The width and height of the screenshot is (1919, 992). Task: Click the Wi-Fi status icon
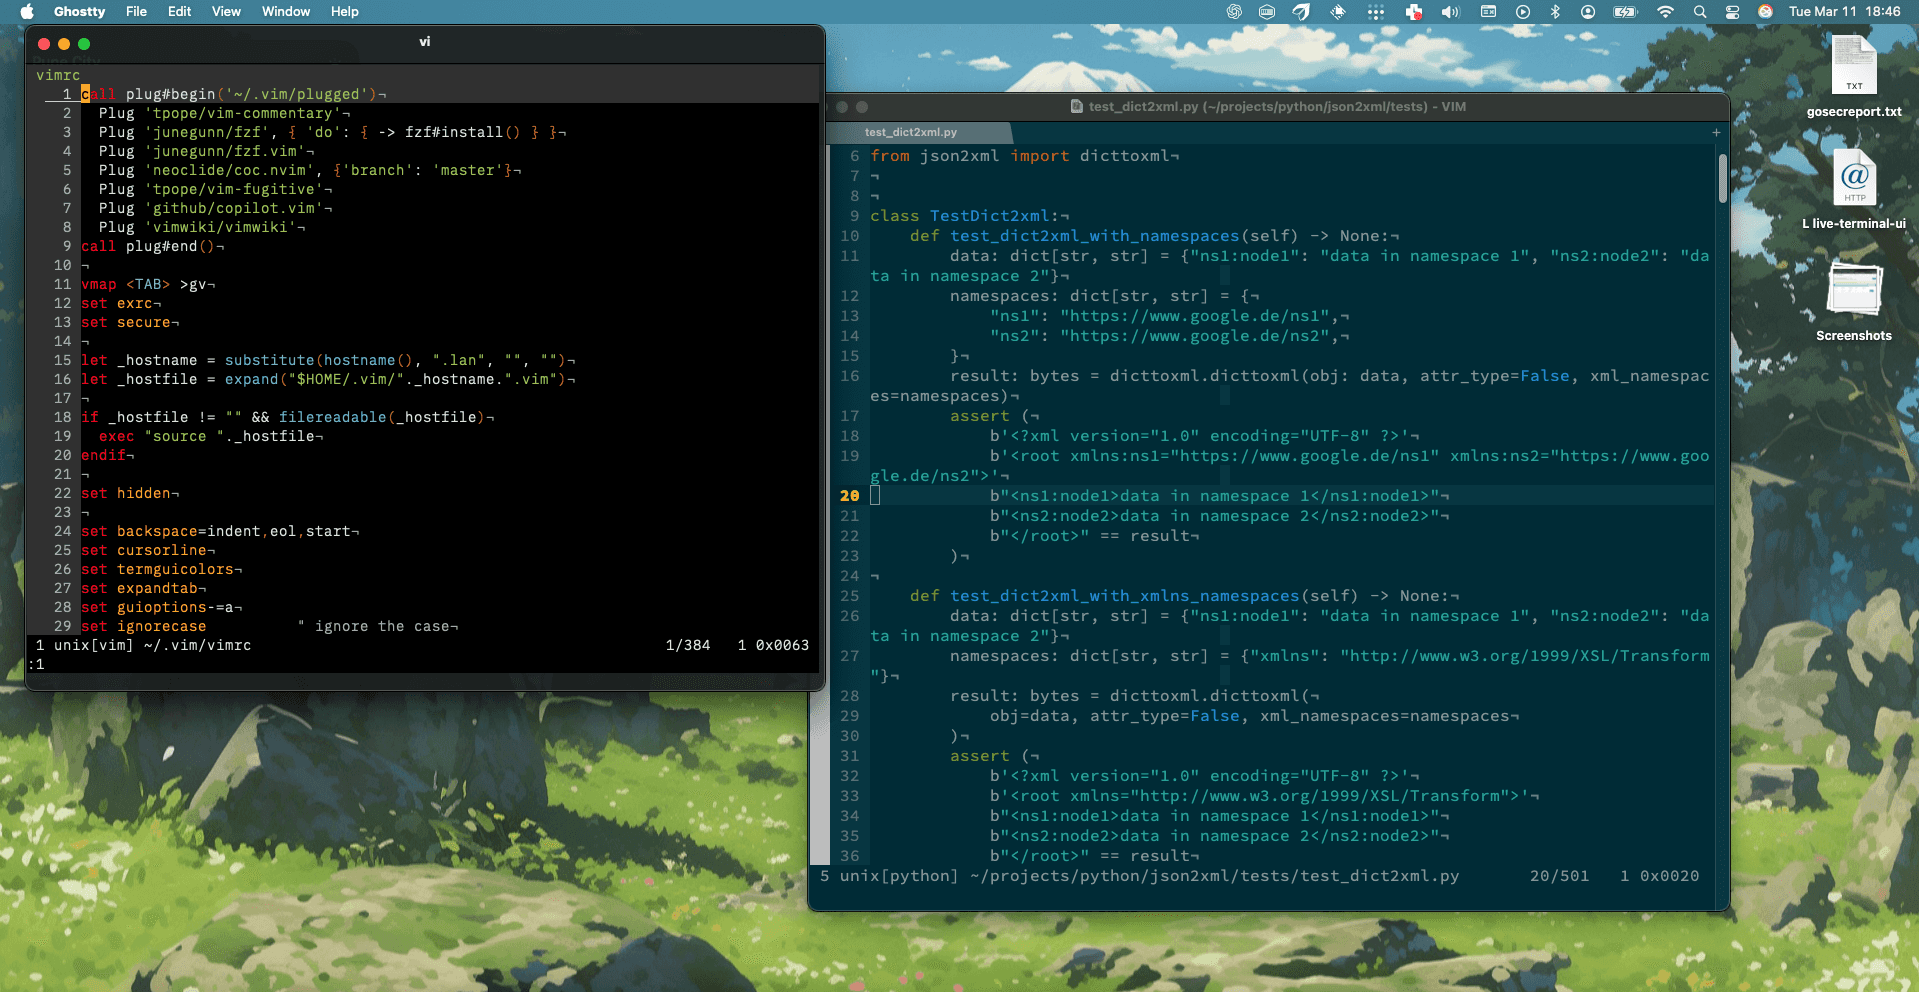1665,12
